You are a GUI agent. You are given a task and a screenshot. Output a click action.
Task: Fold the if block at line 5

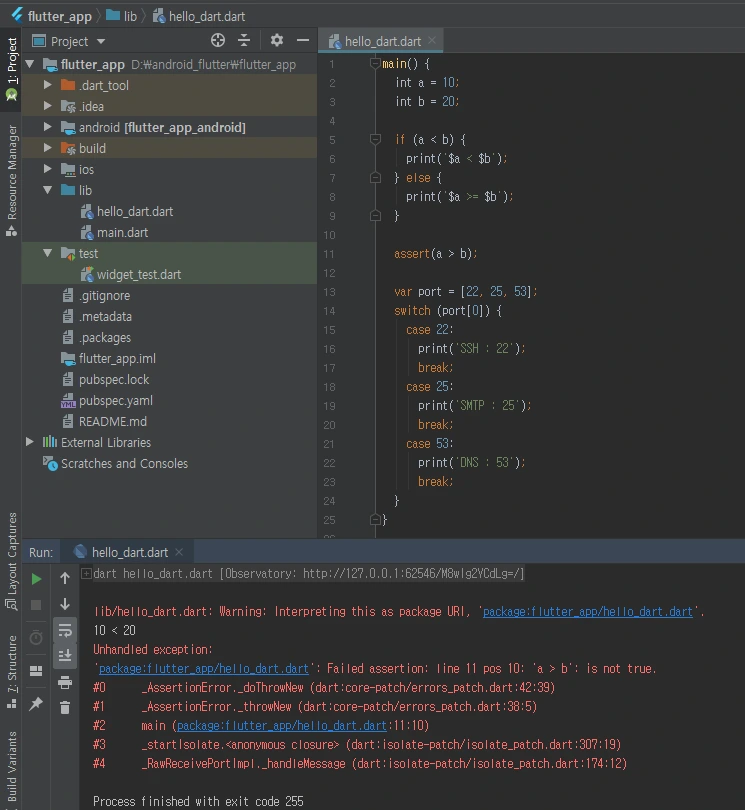[375, 139]
